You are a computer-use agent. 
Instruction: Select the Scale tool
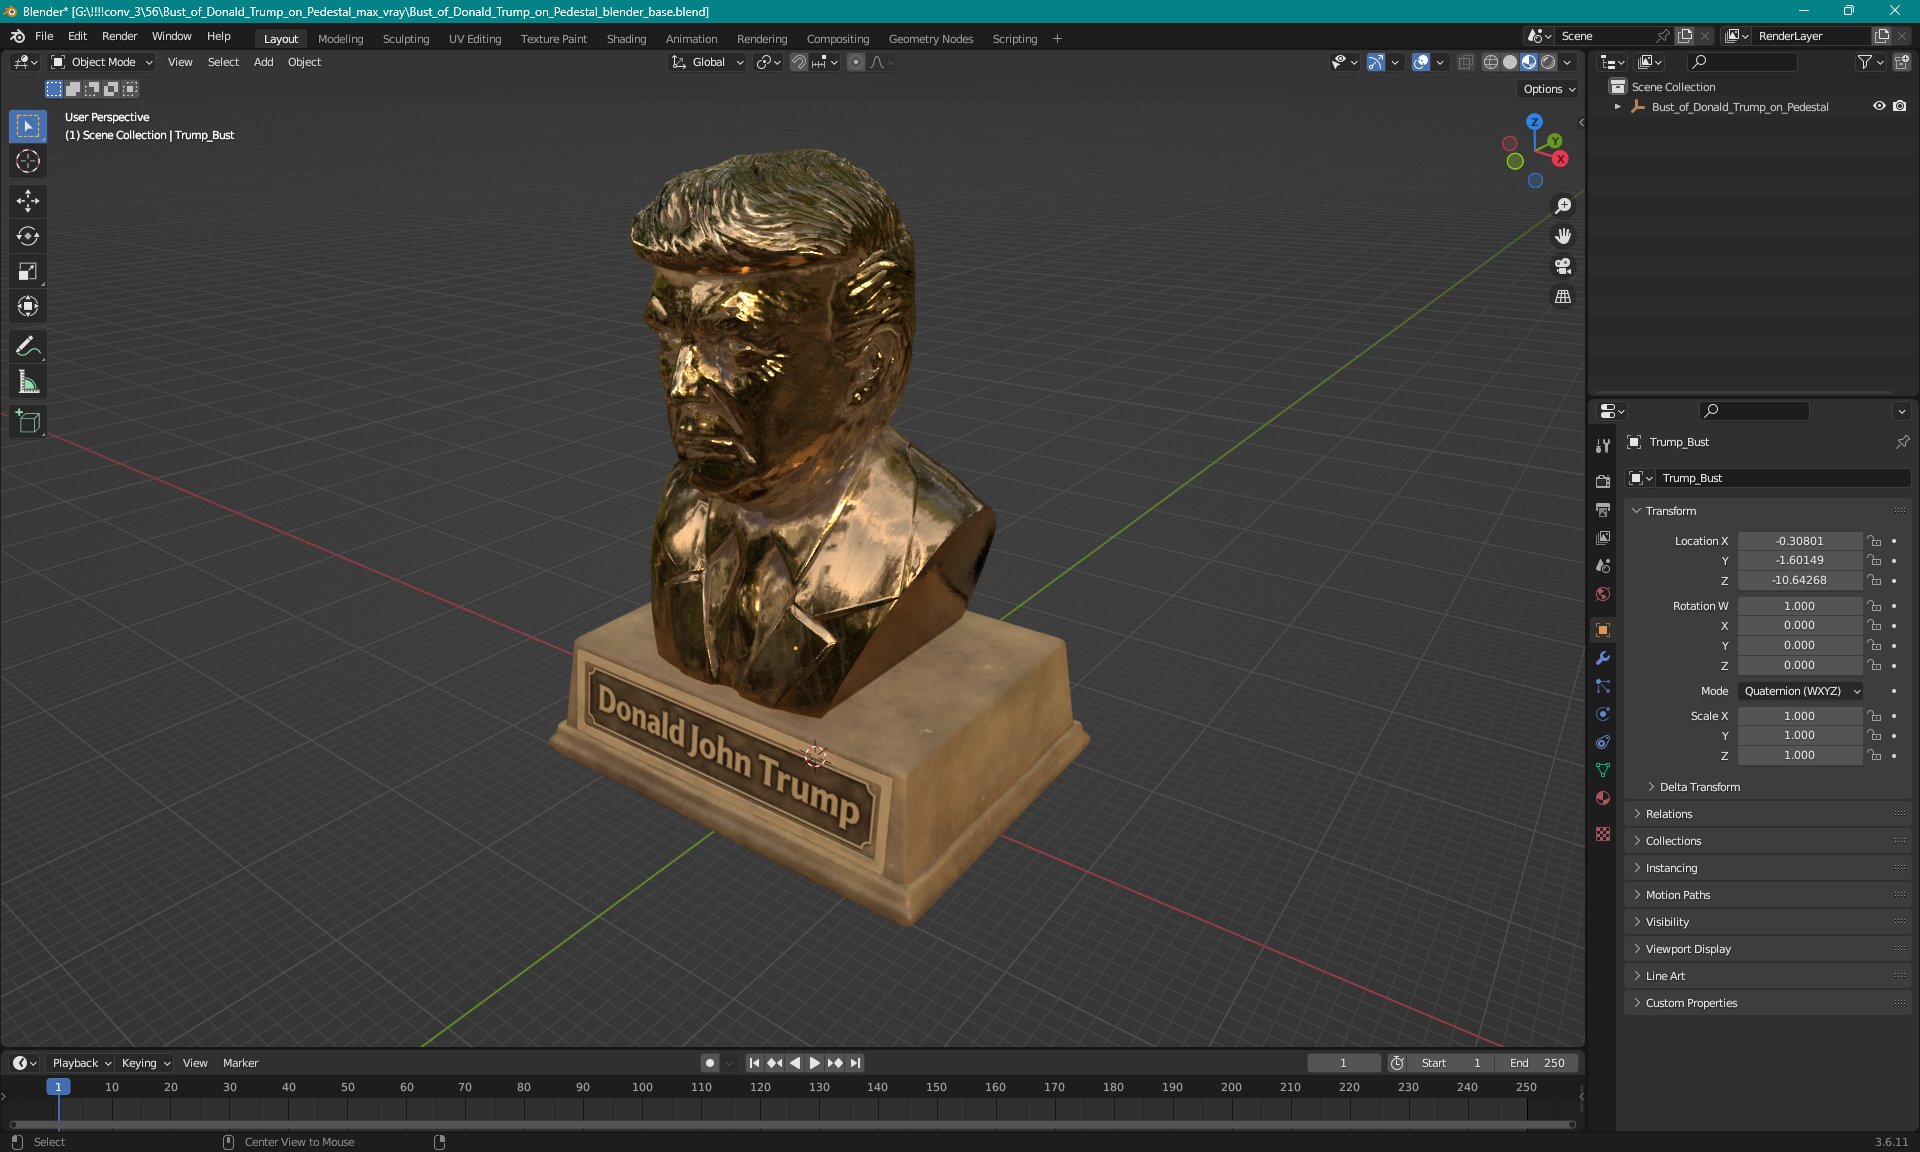[28, 271]
